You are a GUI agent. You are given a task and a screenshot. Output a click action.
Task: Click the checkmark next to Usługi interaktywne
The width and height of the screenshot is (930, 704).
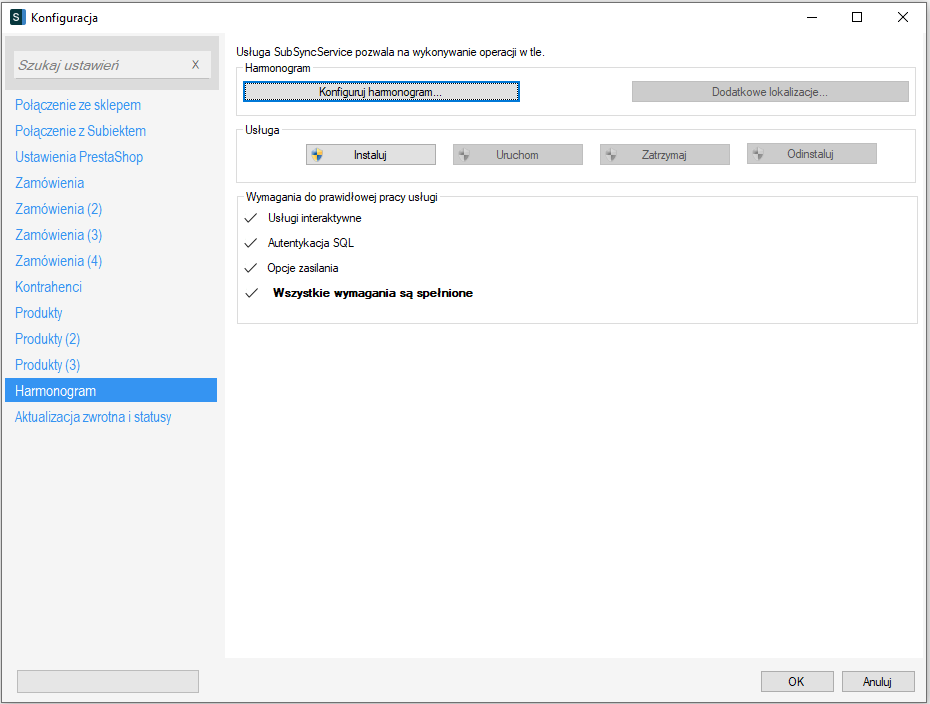pyautogui.click(x=250, y=218)
